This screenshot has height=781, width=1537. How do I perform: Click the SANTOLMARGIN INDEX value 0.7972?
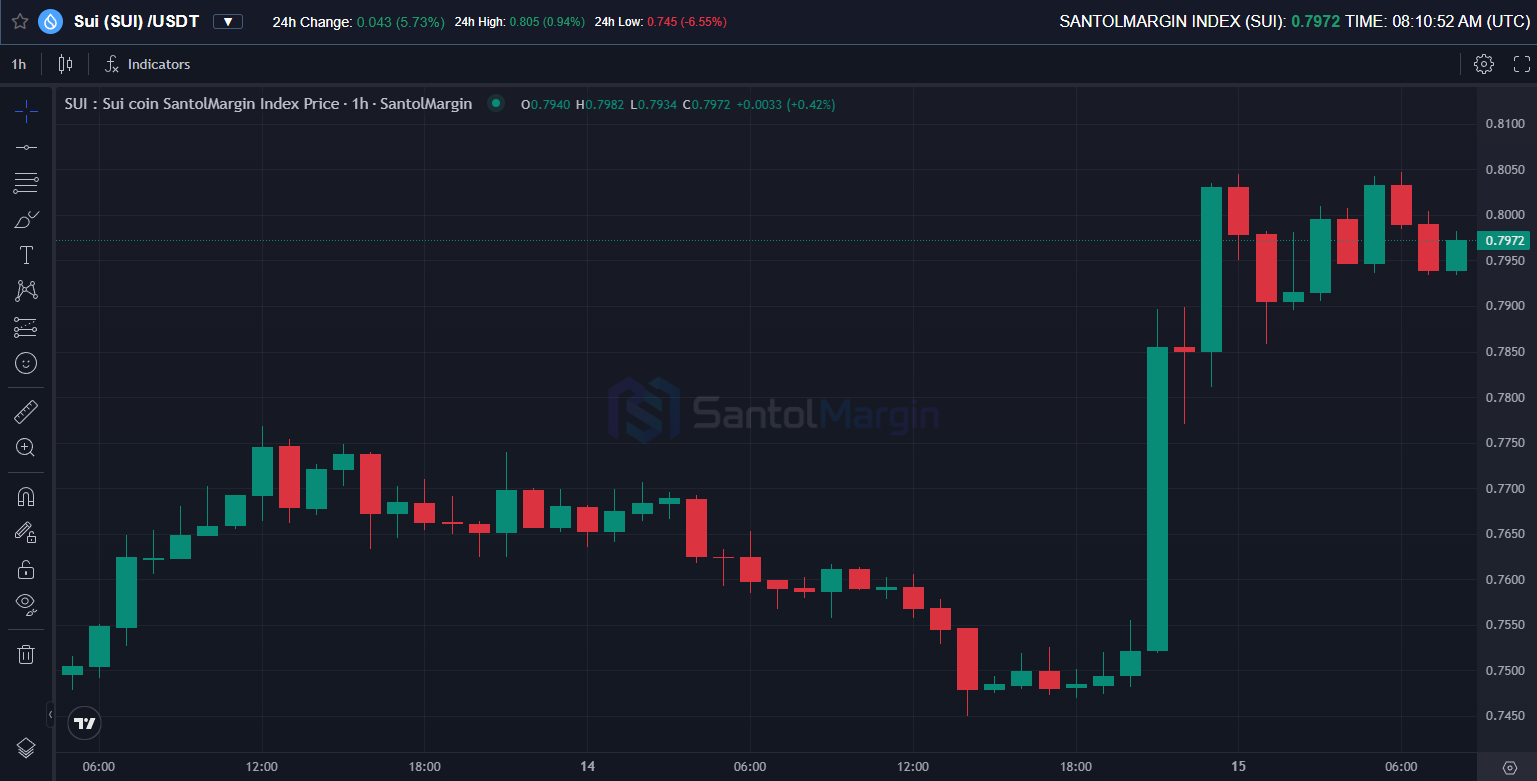[x=1315, y=21]
